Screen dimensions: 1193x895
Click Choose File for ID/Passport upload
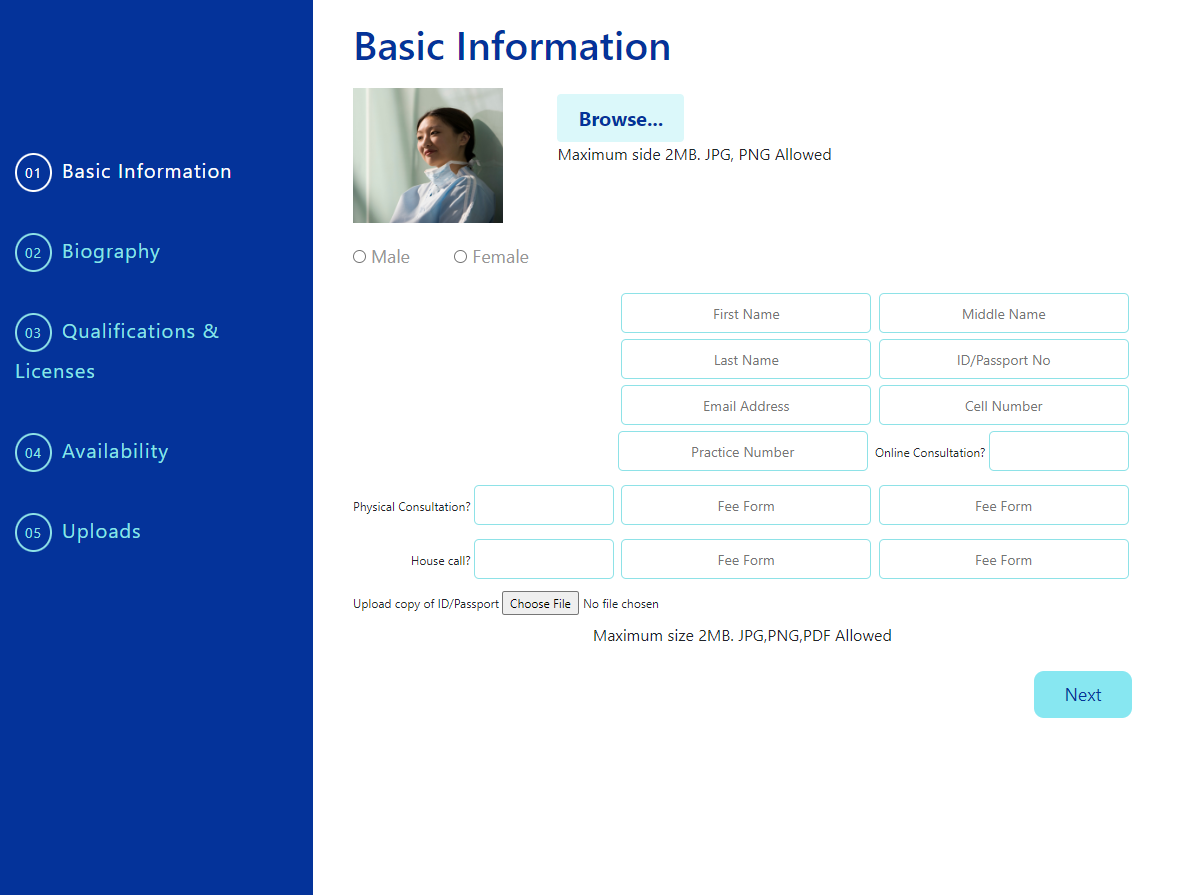point(540,604)
